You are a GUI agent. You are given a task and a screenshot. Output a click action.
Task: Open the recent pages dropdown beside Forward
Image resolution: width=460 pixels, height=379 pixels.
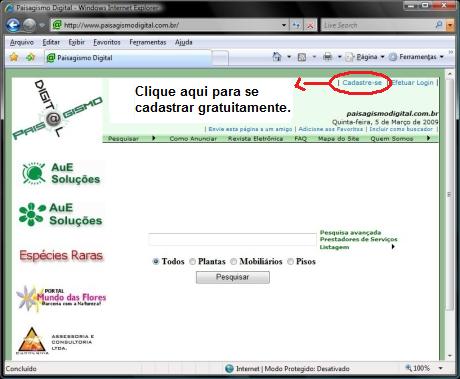[42, 25]
